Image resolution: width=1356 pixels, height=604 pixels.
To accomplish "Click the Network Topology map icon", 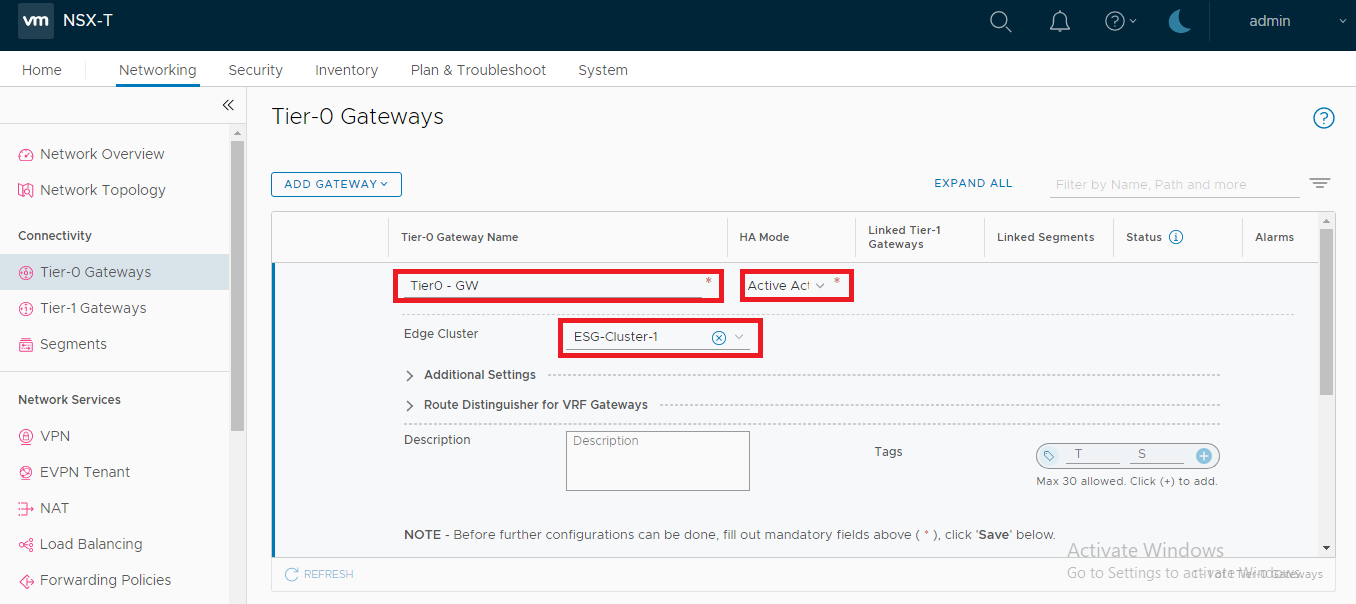I will pos(26,190).
